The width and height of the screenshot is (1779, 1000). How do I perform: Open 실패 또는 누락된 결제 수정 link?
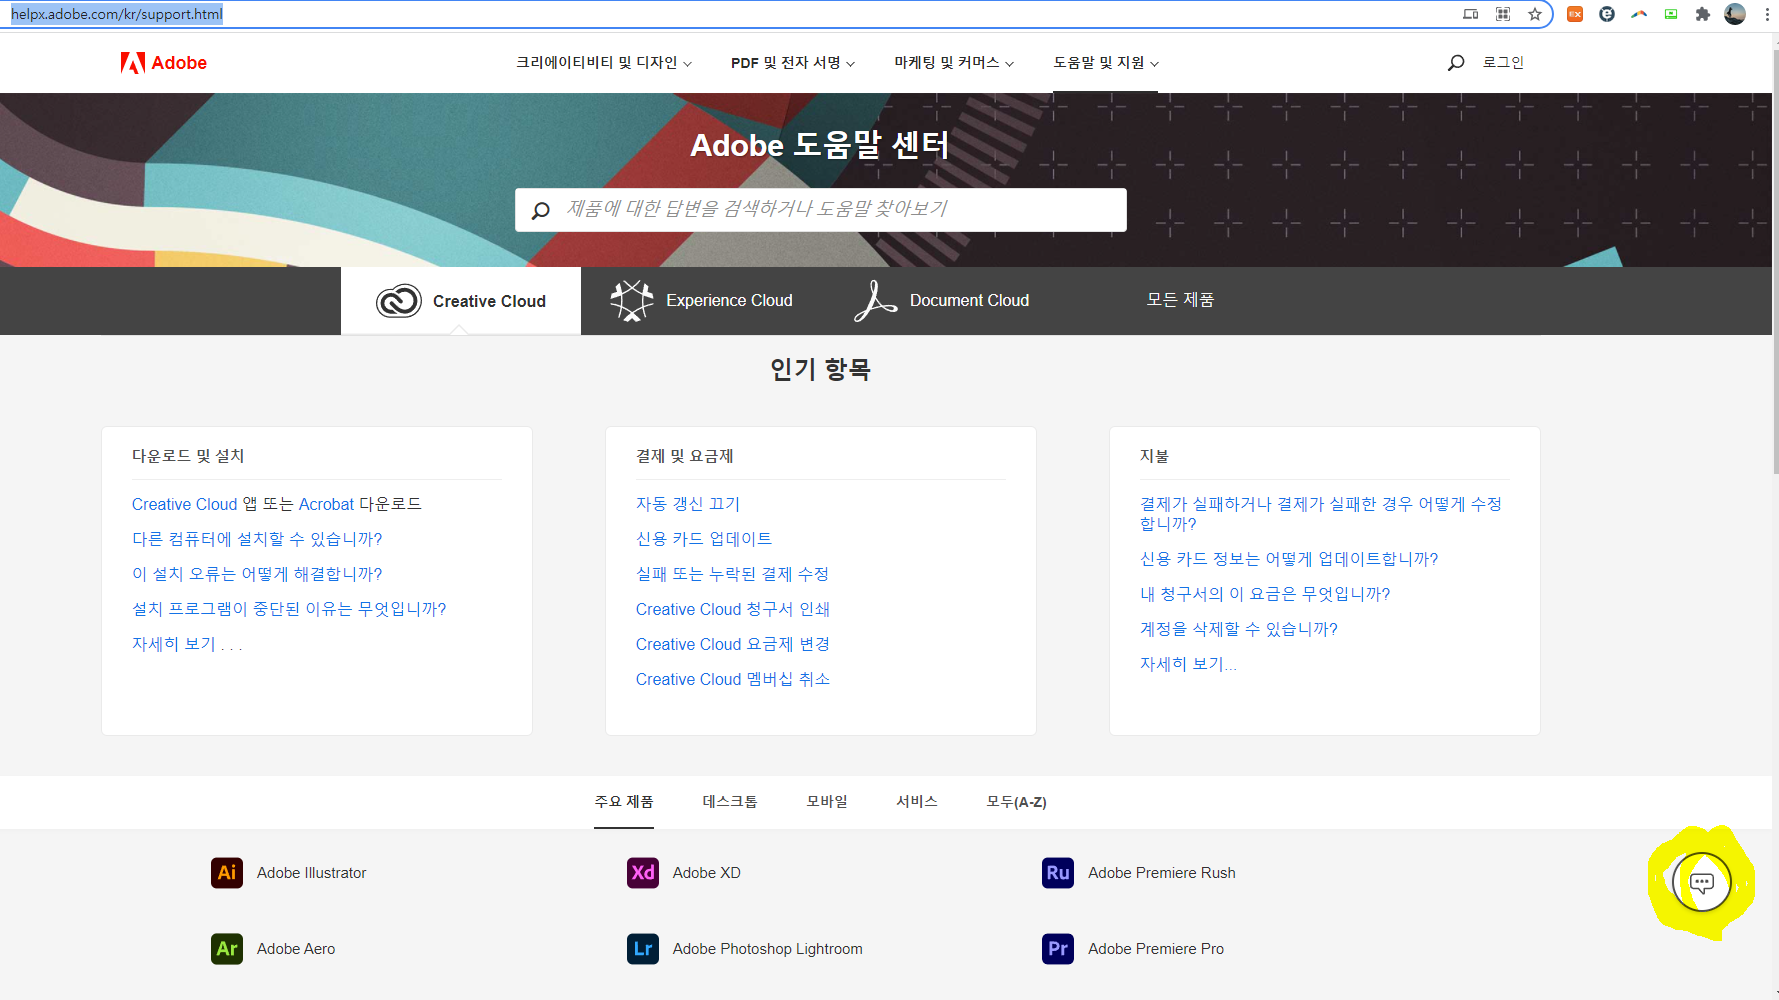pos(732,574)
